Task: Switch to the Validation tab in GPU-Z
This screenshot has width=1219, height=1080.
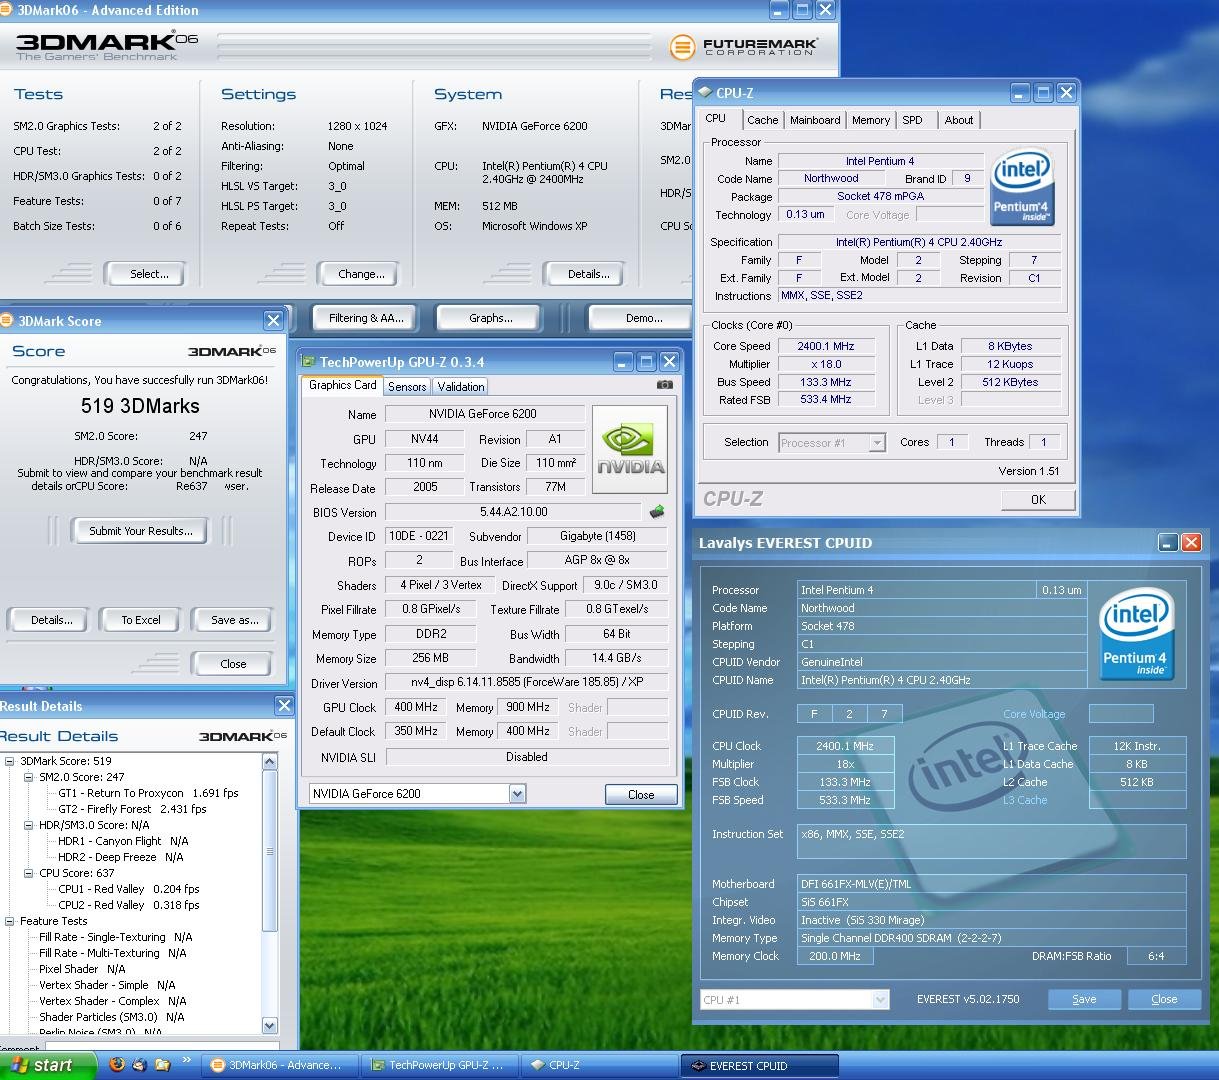Action: (461, 387)
